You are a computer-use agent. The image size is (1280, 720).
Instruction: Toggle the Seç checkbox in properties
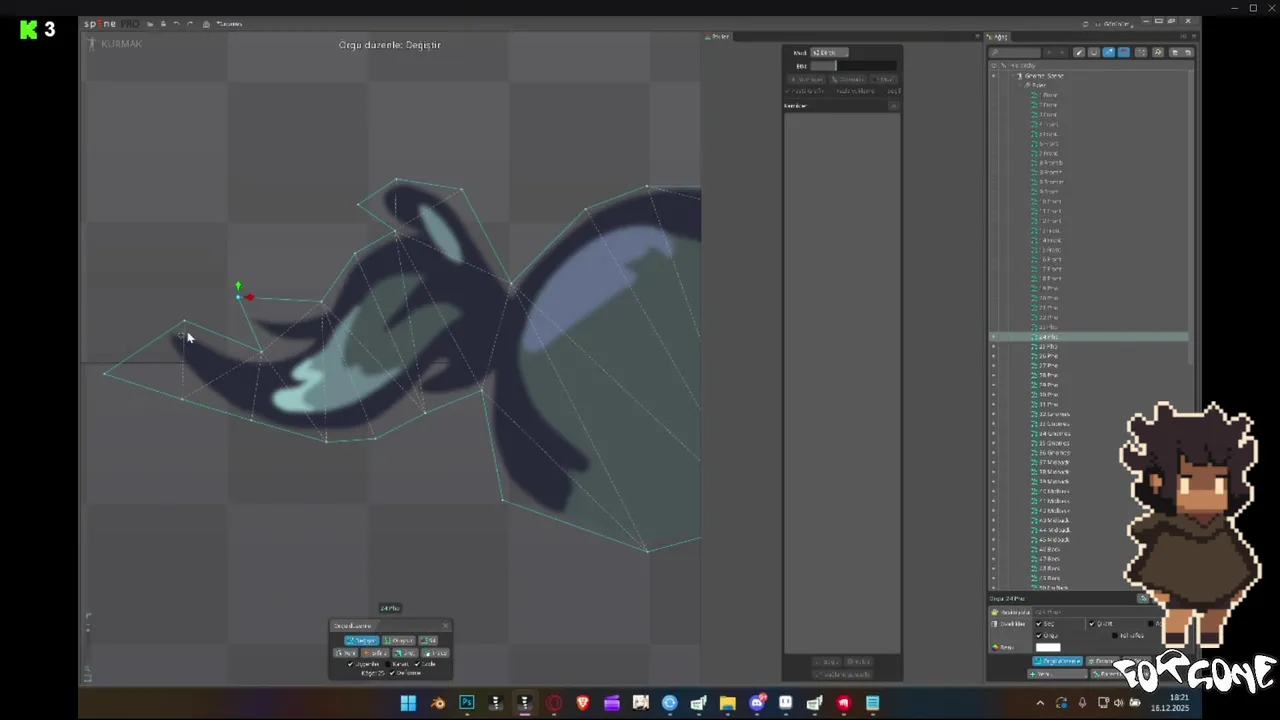coord(1039,624)
